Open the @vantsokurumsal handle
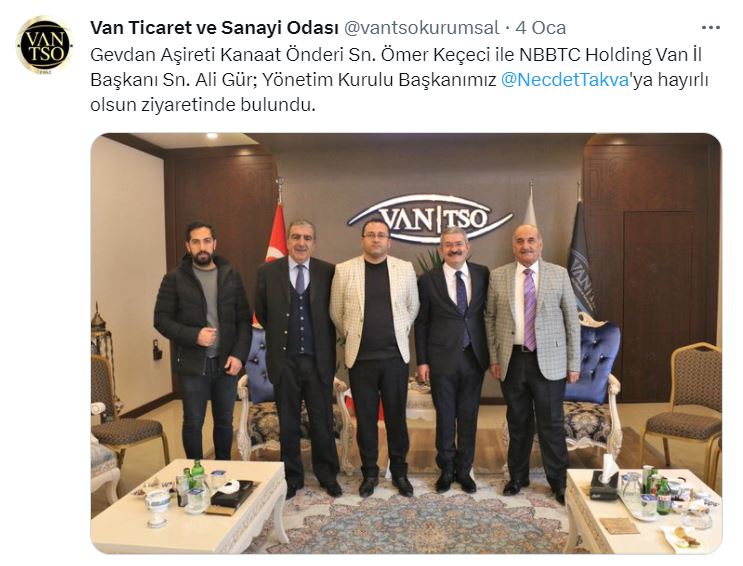 421,28
